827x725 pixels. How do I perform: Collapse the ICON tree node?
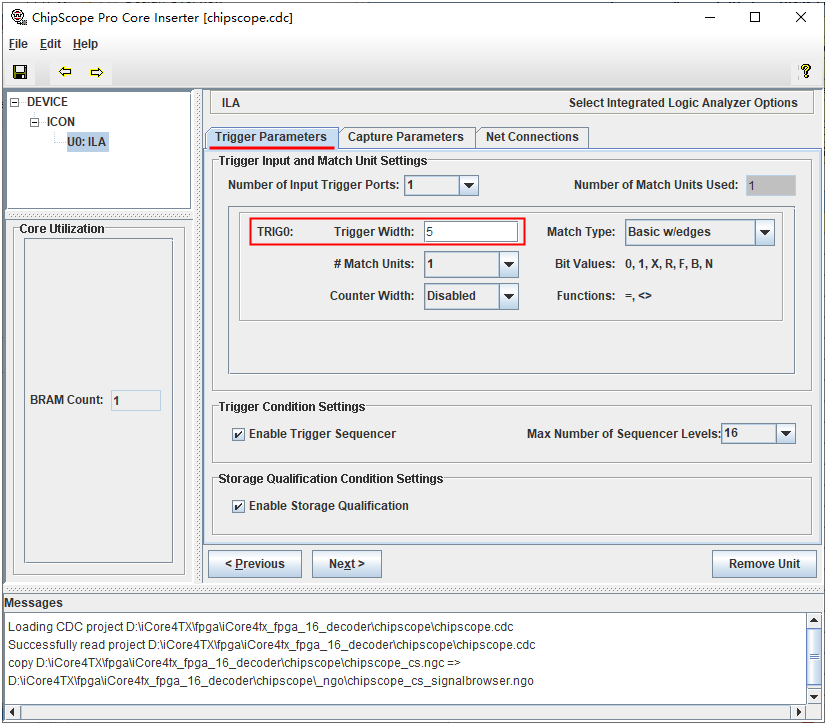[35, 122]
